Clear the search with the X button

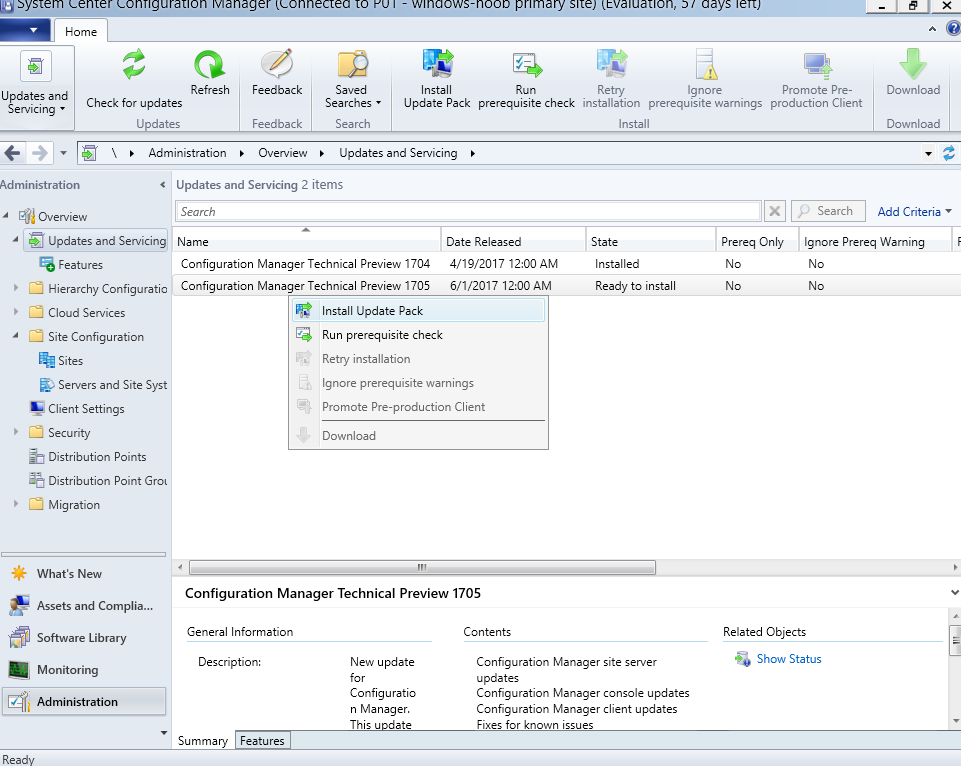(775, 211)
